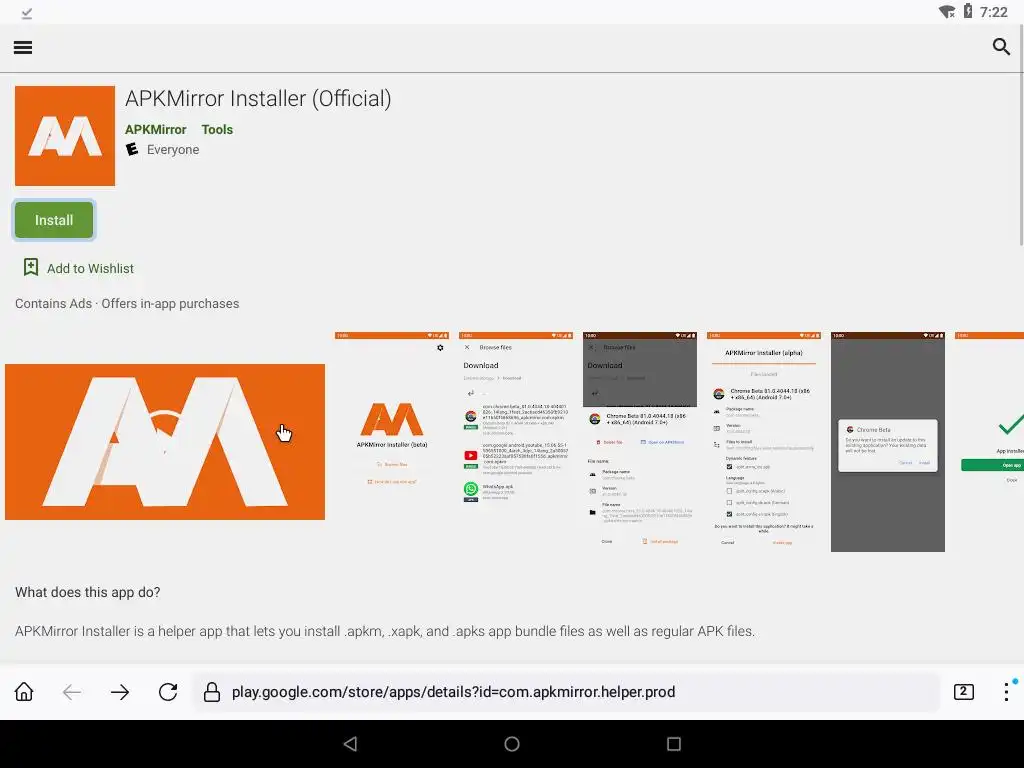
Task: Go to the browser home page
Action: (24, 692)
